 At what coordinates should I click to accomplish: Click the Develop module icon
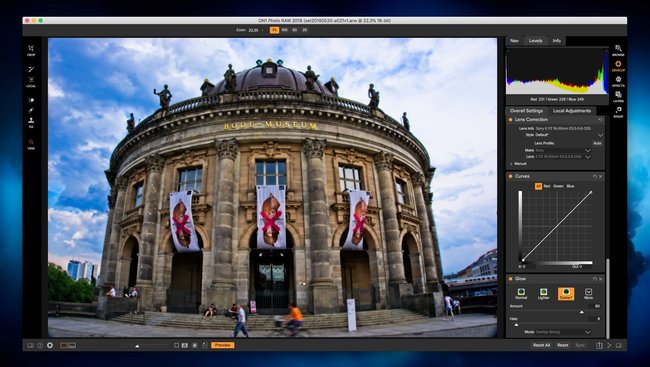618,66
